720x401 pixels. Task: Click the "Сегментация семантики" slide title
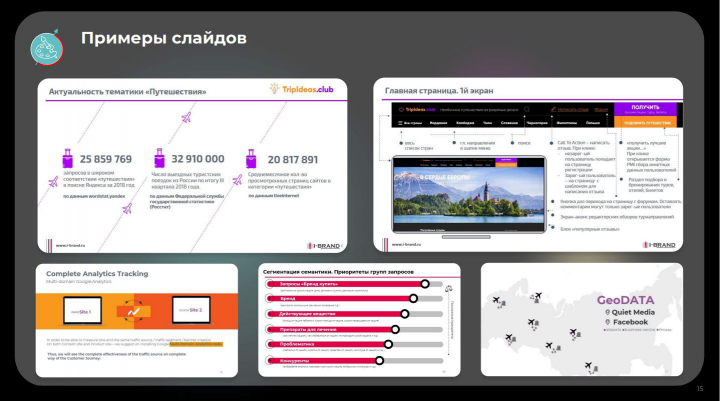click(x=338, y=272)
